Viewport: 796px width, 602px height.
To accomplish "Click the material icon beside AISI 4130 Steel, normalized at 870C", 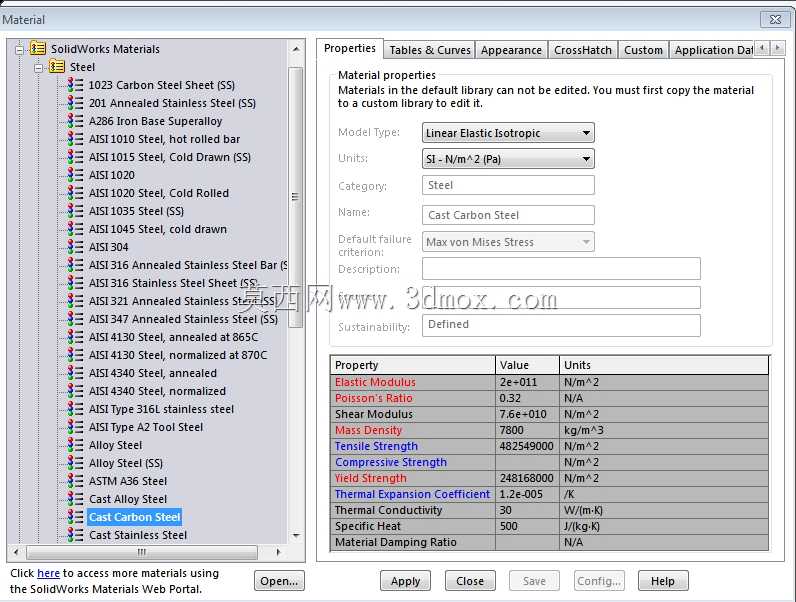I will [76, 355].
